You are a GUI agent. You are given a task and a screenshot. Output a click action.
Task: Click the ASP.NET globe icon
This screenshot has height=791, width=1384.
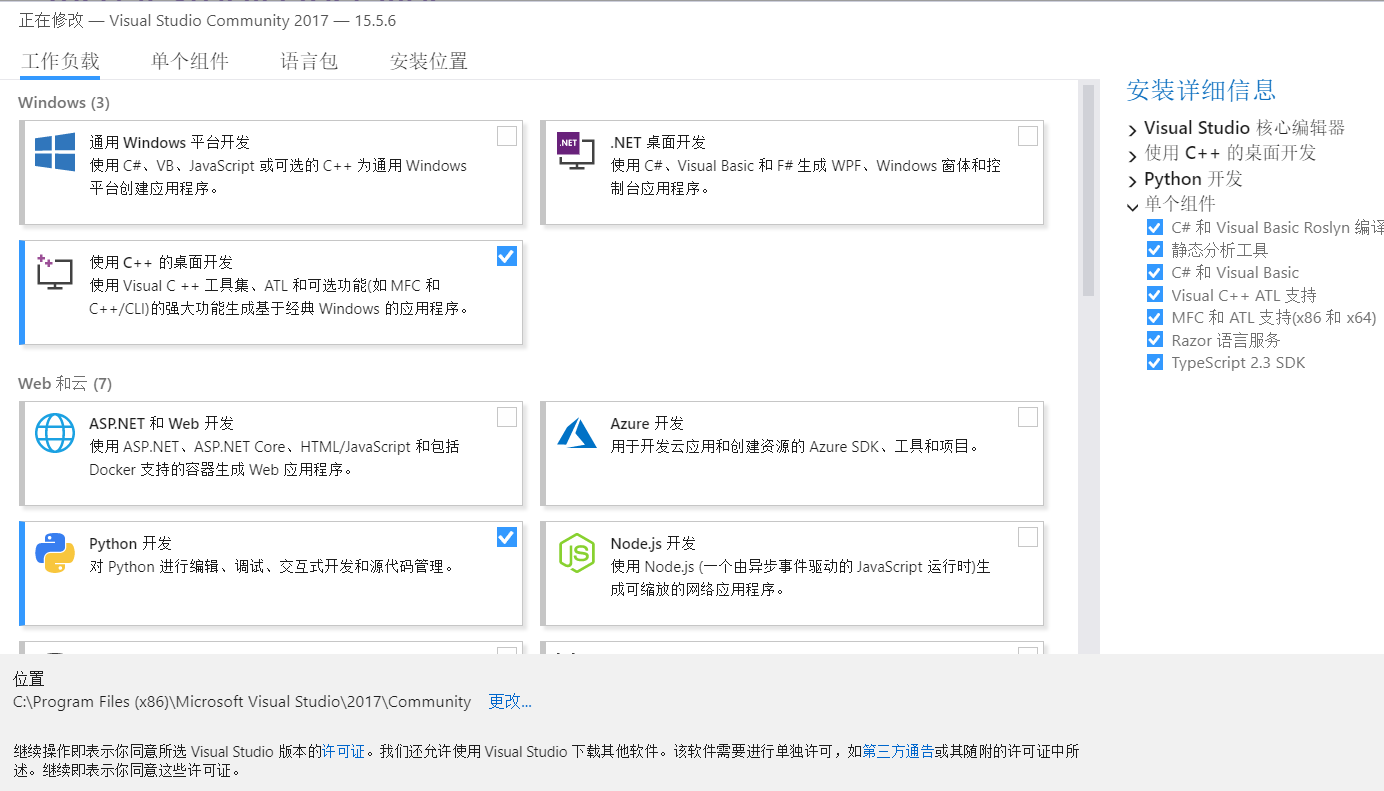(55, 433)
